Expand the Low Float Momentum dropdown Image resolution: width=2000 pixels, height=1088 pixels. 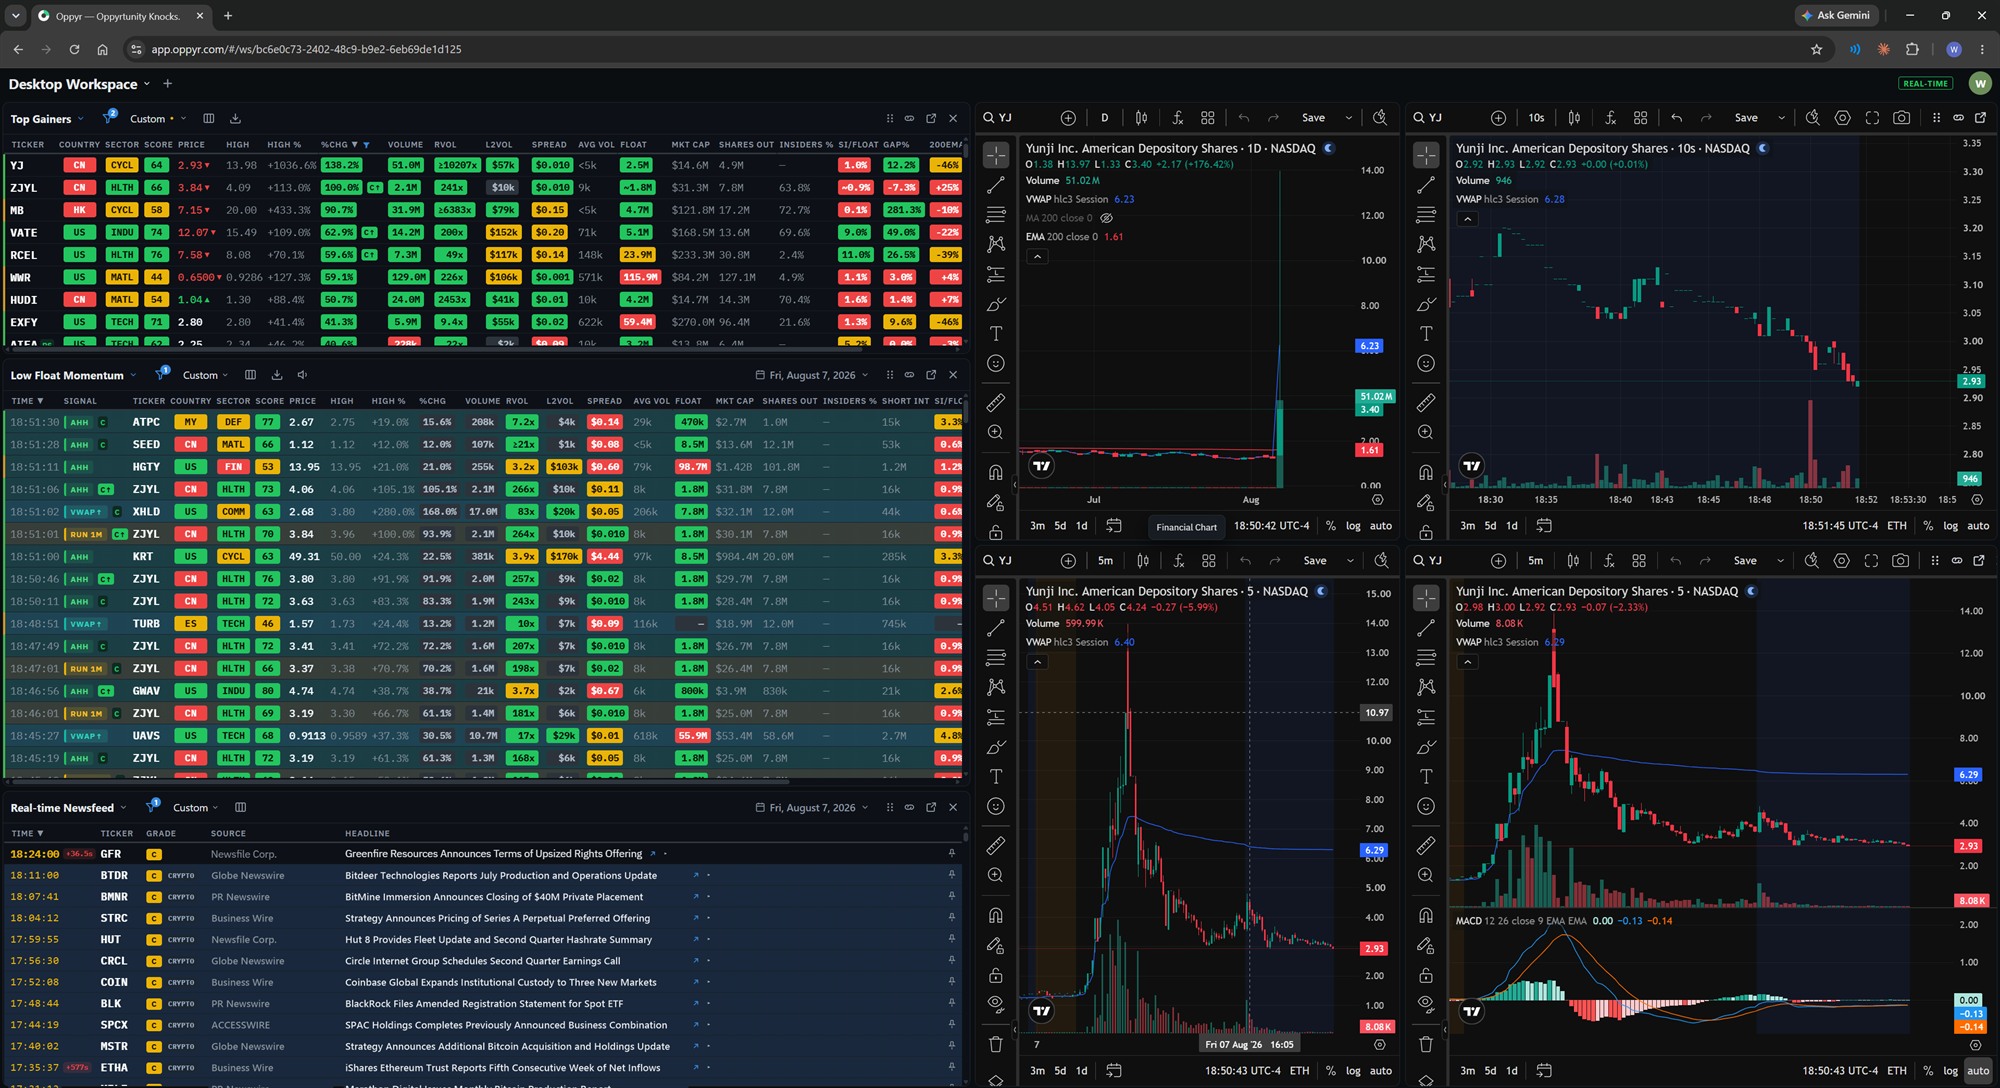72,376
